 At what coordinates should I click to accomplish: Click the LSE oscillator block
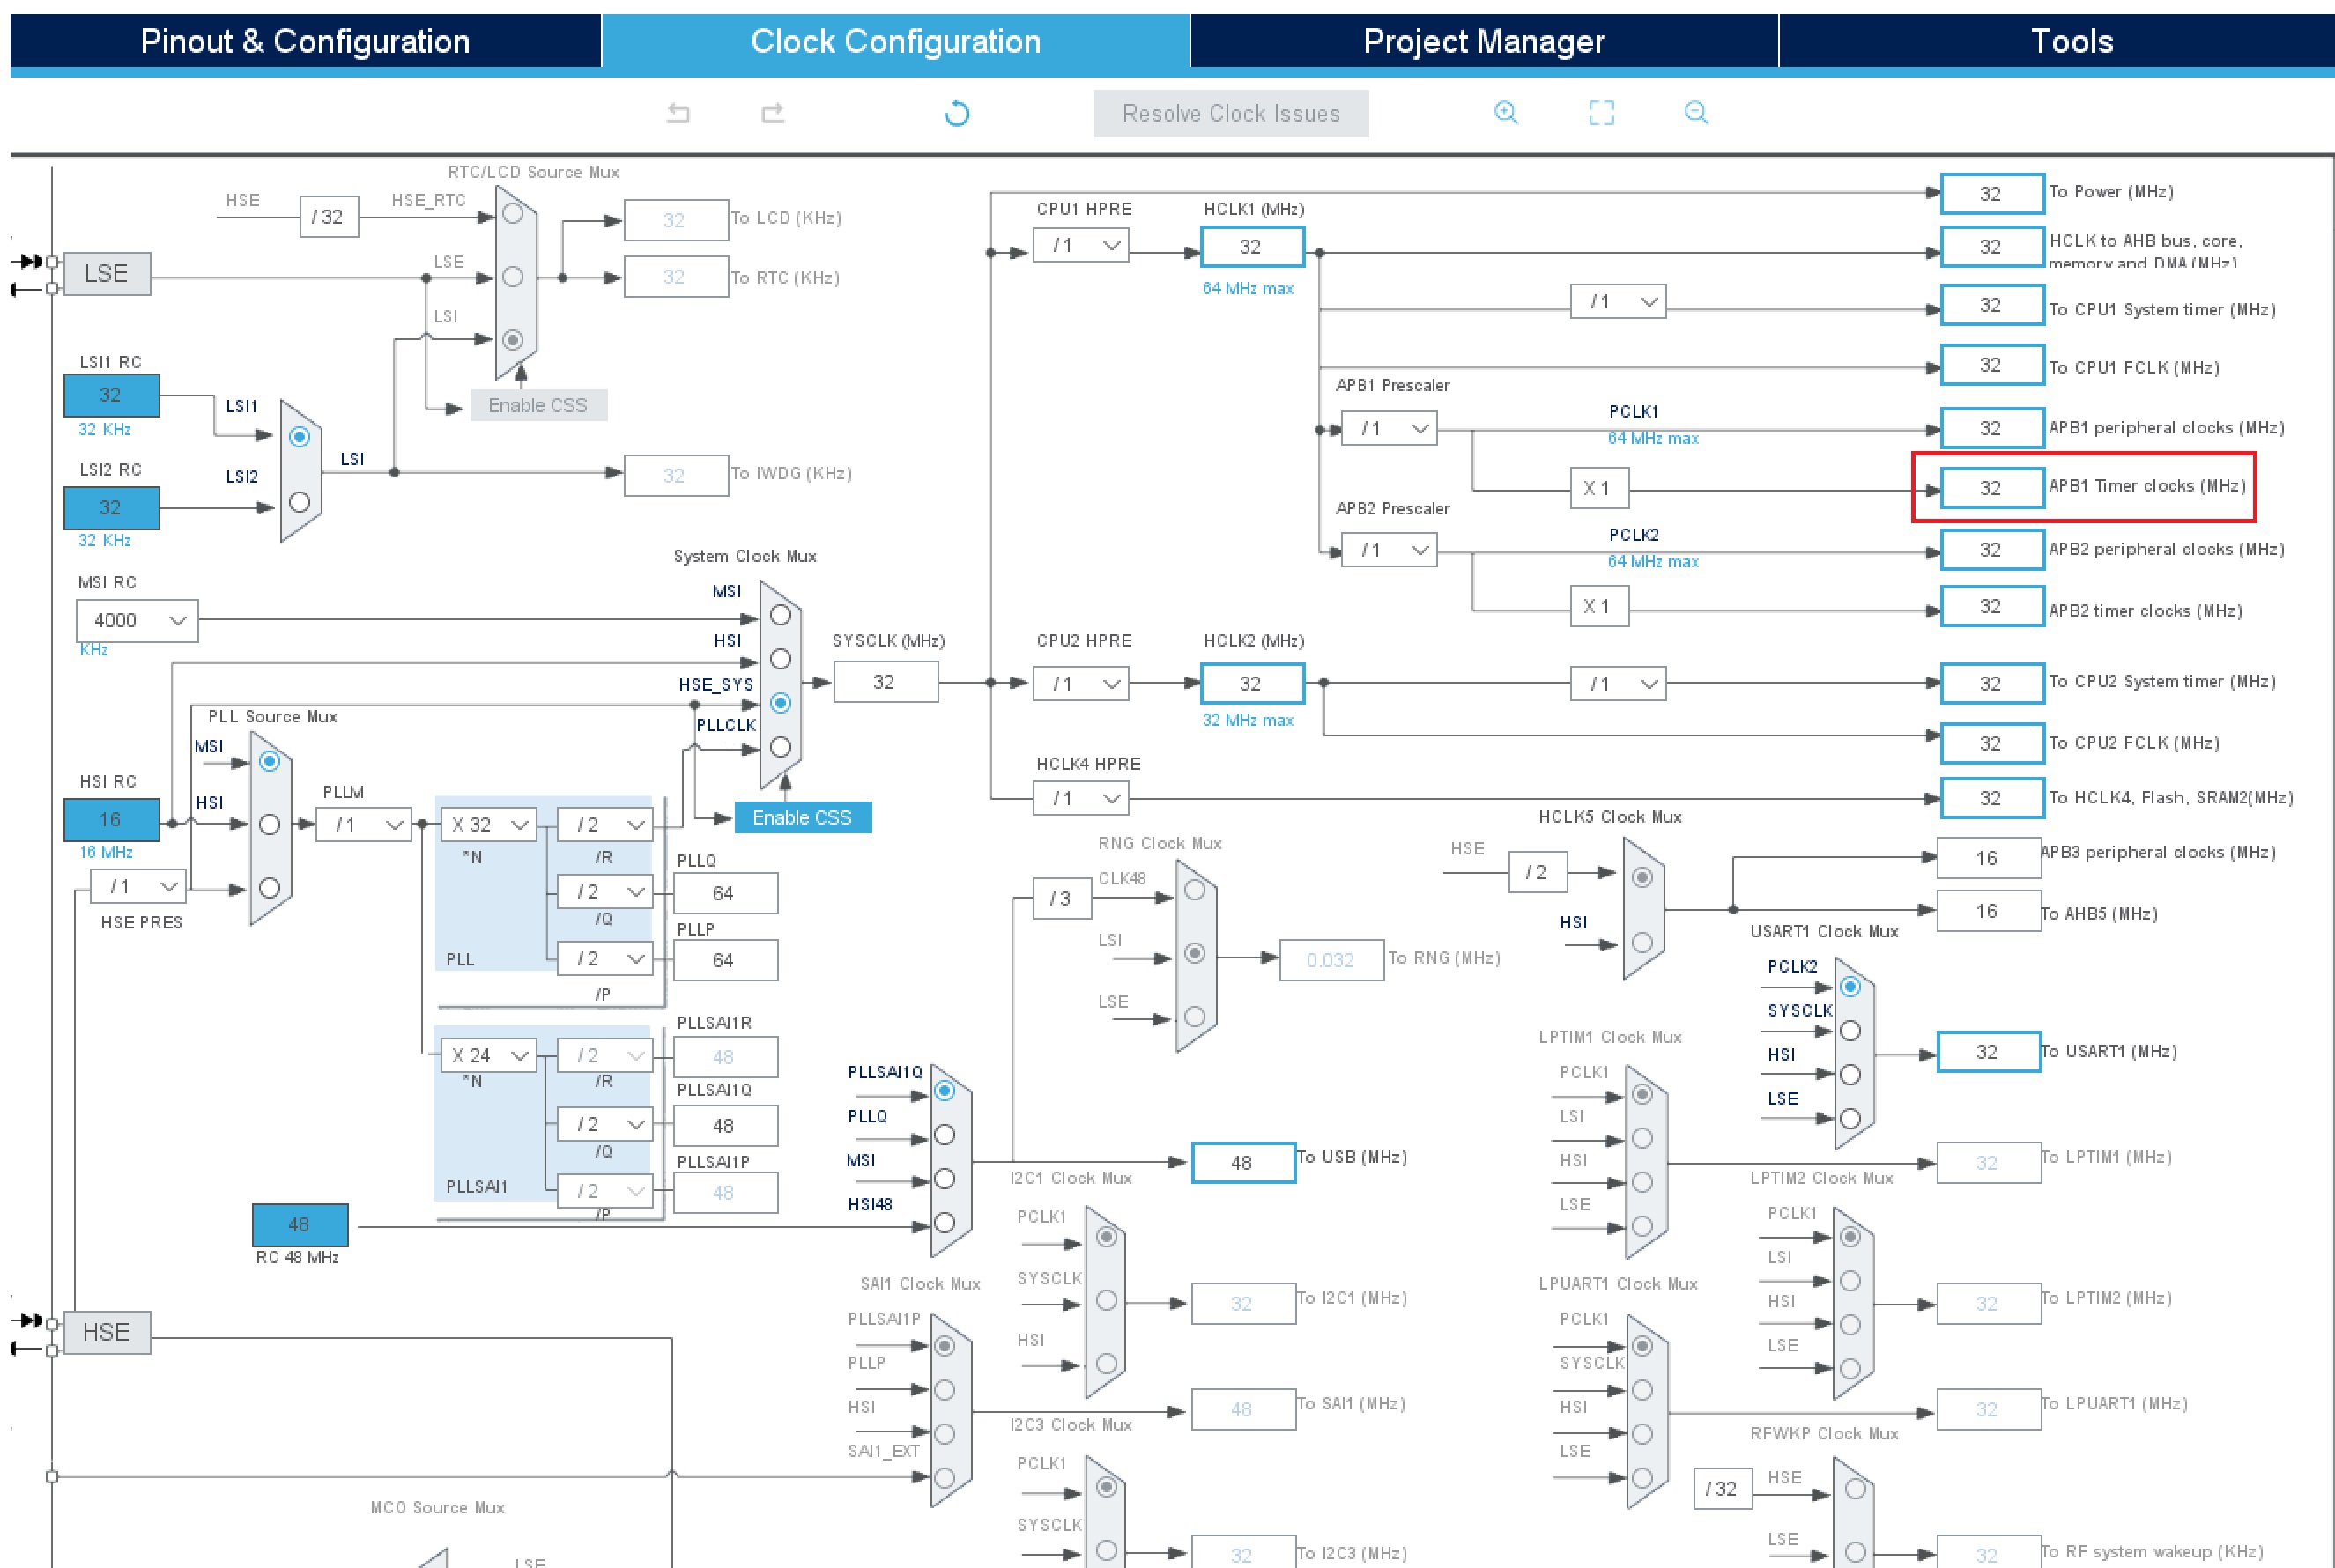click(106, 274)
